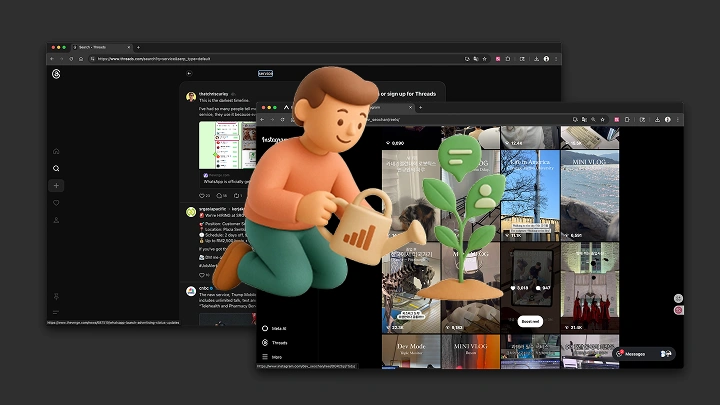Open the WhatsApp screenshot in first Threads post
Image resolution: width=720 pixels, height=405 pixels.
(227, 145)
